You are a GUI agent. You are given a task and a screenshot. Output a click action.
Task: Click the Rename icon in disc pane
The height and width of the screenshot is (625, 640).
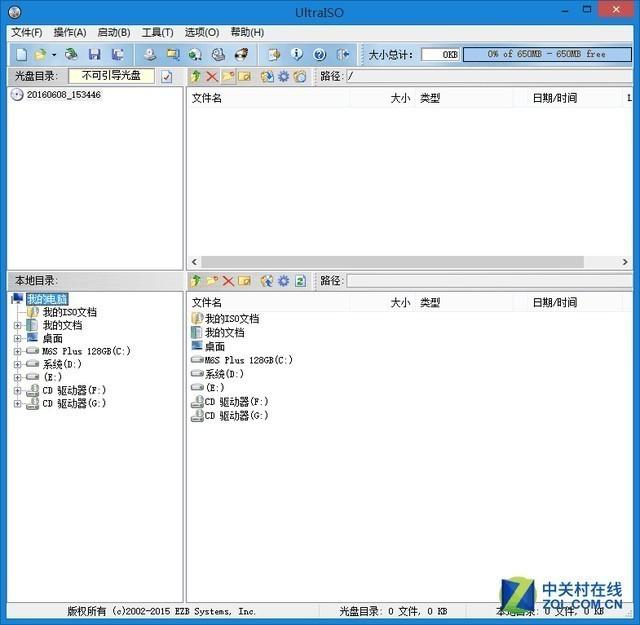[x=244, y=76]
